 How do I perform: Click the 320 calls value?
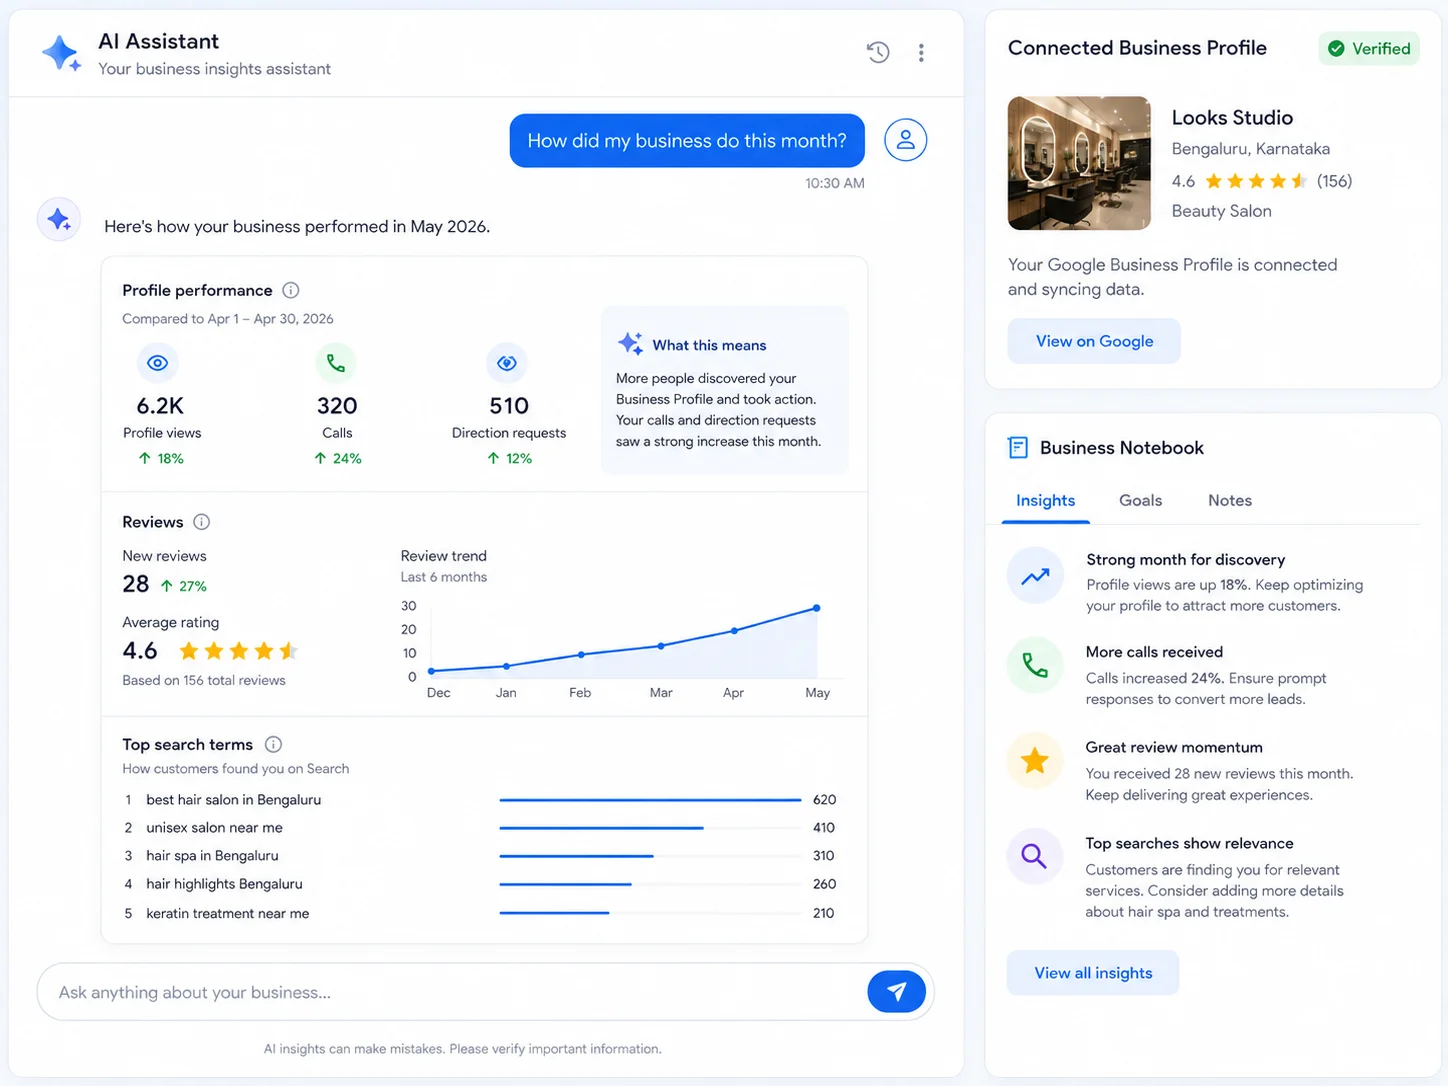pos(337,406)
